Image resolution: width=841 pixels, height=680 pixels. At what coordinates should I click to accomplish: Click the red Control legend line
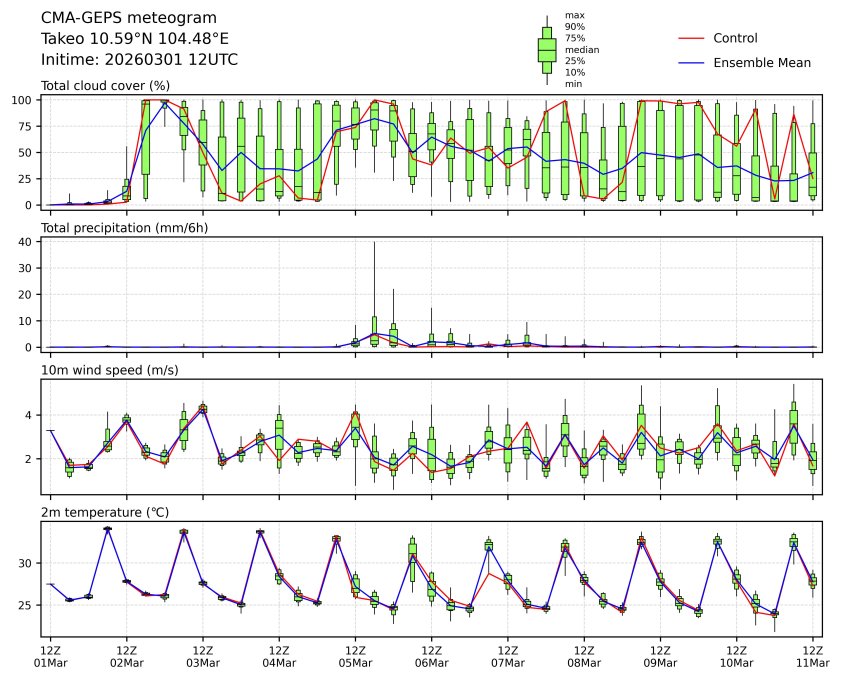pyautogui.click(x=692, y=39)
